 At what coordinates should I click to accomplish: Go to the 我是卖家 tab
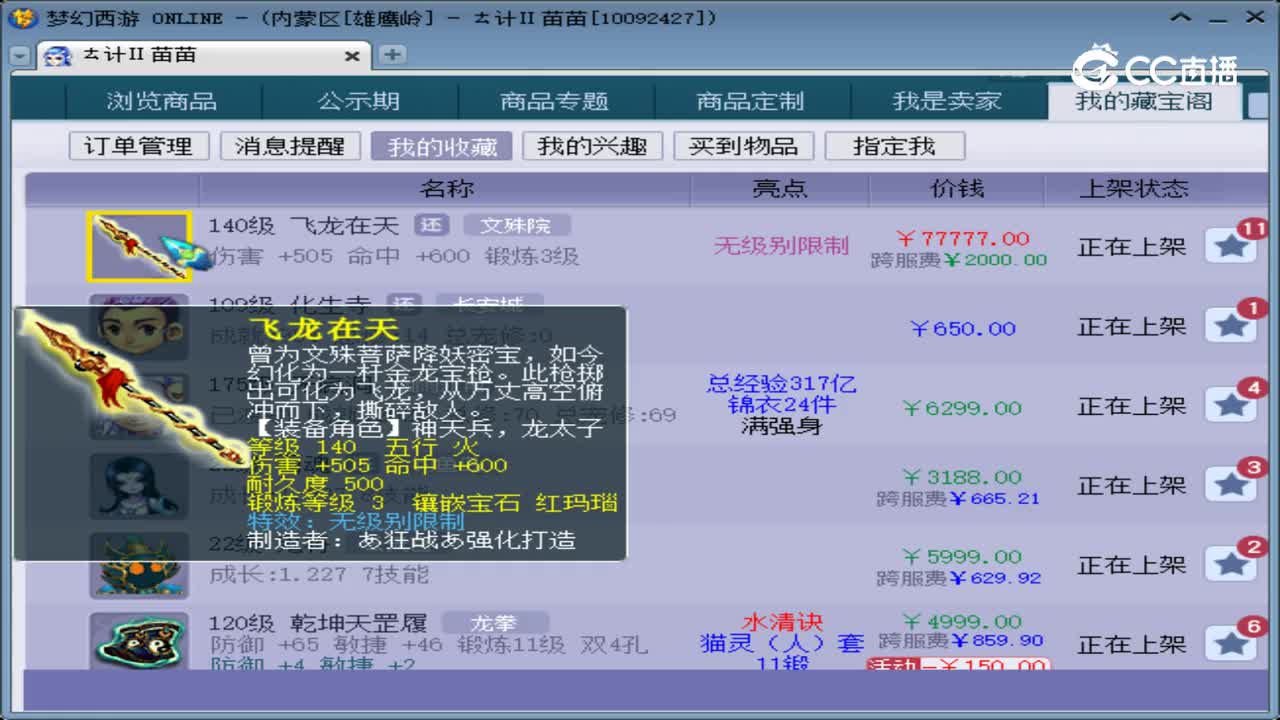pos(946,101)
